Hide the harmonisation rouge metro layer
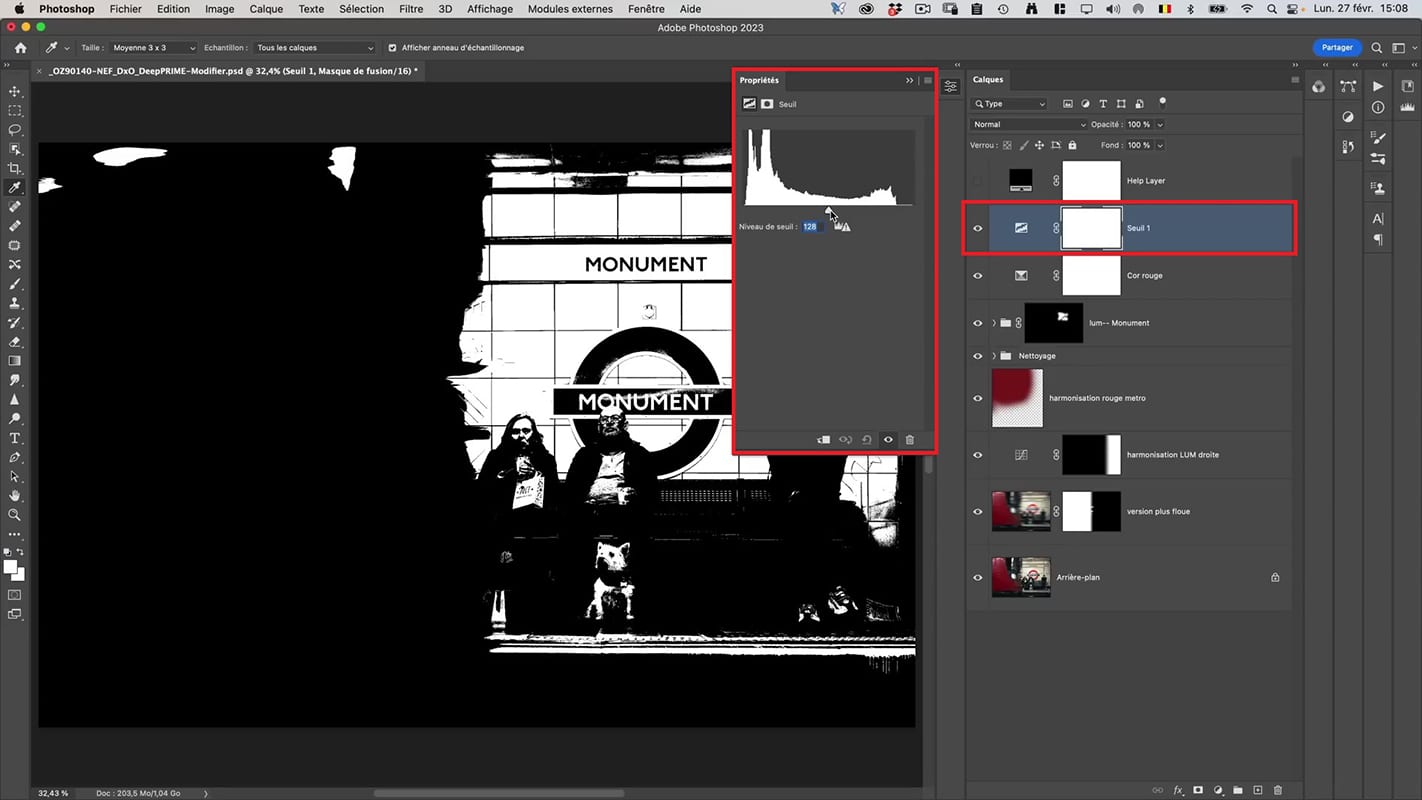 pos(978,398)
